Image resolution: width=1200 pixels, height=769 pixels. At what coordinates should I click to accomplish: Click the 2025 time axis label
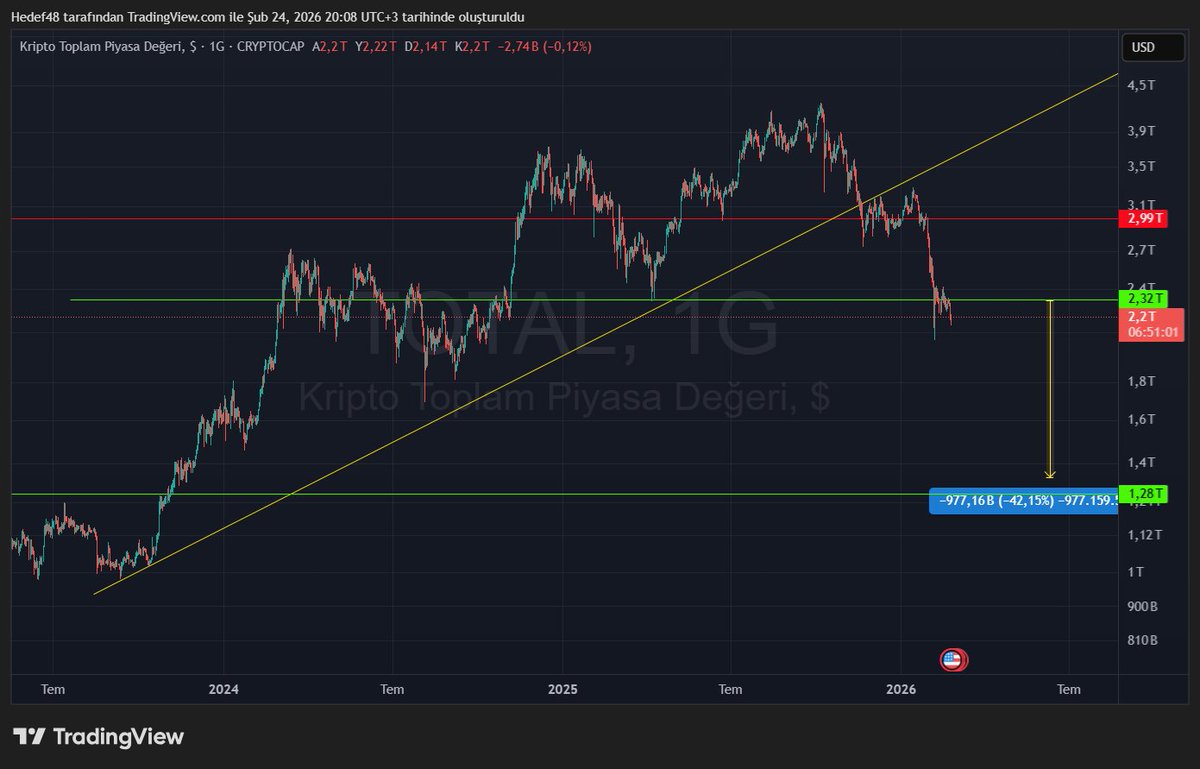[x=562, y=689]
